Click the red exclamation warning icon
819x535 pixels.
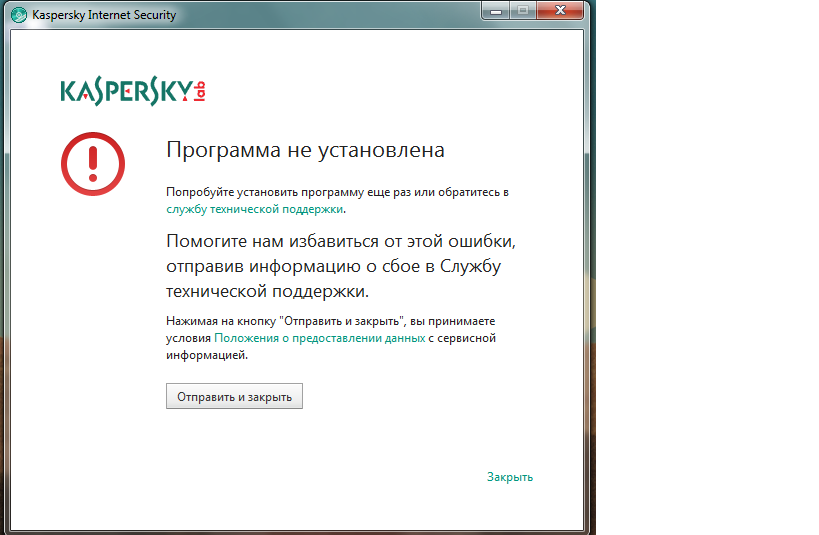[93, 164]
